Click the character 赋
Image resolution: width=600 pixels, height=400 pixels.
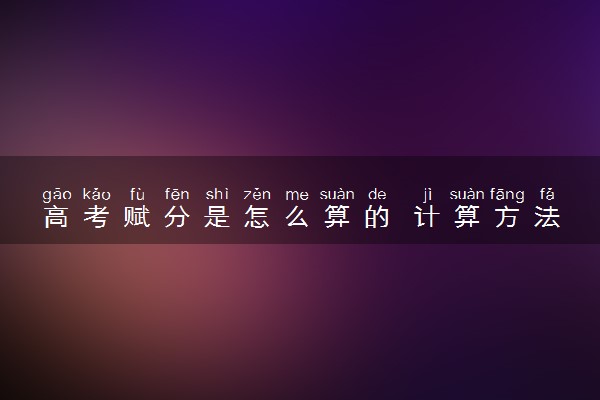(137, 217)
